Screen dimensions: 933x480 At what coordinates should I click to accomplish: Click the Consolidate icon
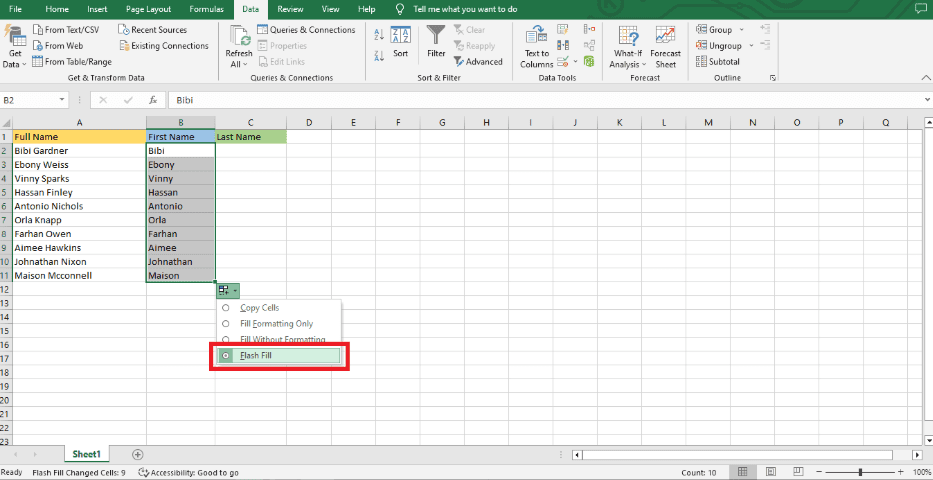[x=590, y=29]
